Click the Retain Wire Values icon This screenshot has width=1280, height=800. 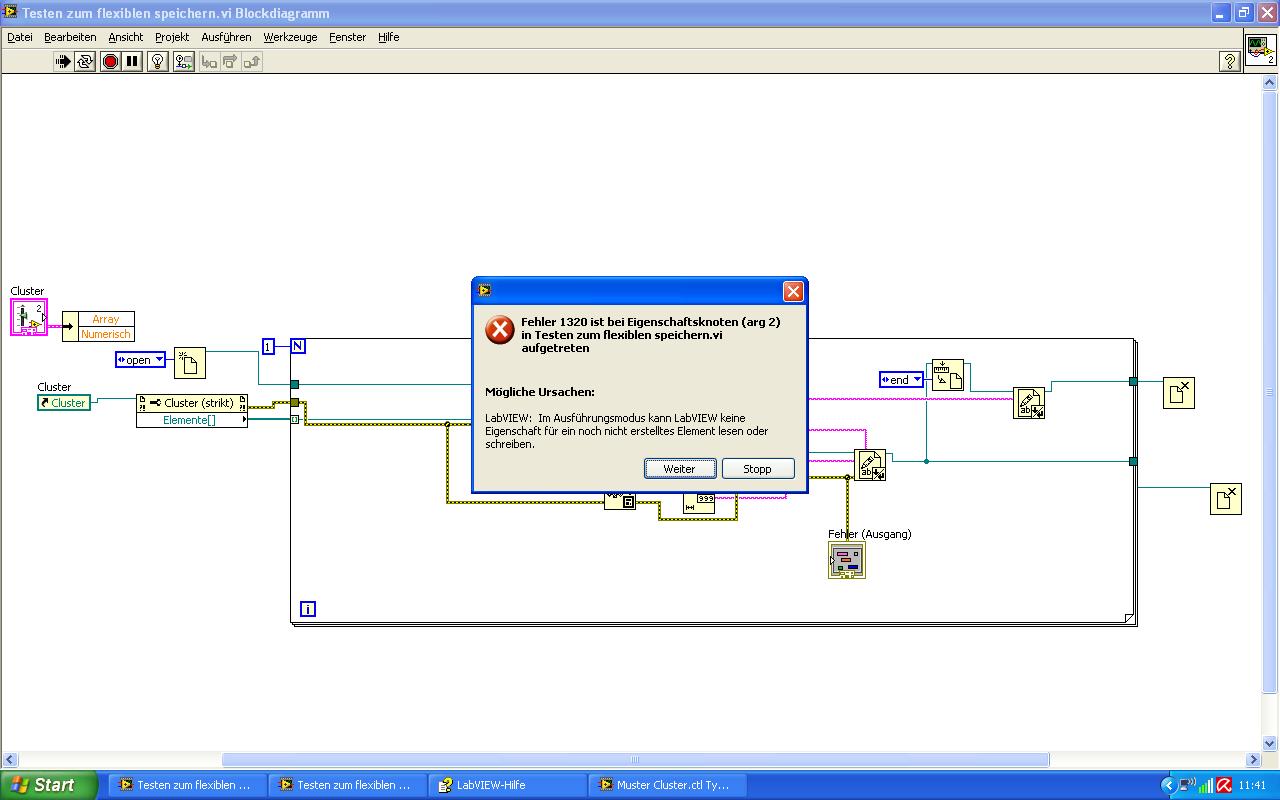pos(184,61)
